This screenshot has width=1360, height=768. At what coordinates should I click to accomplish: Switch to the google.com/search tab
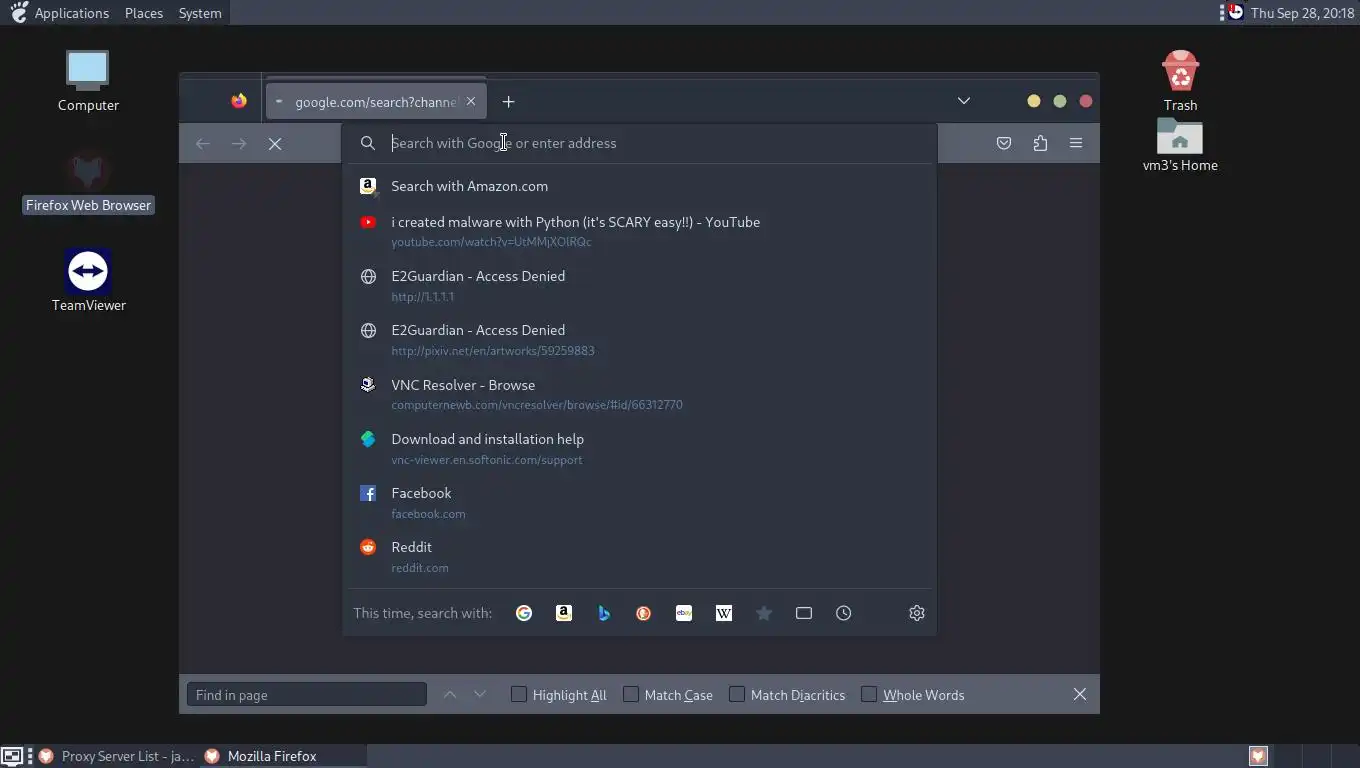(x=376, y=101)
